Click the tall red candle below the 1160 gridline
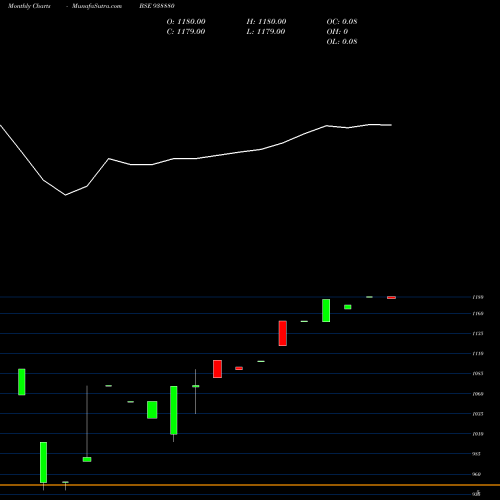500x500 pixels. click(x=283, y=333)
